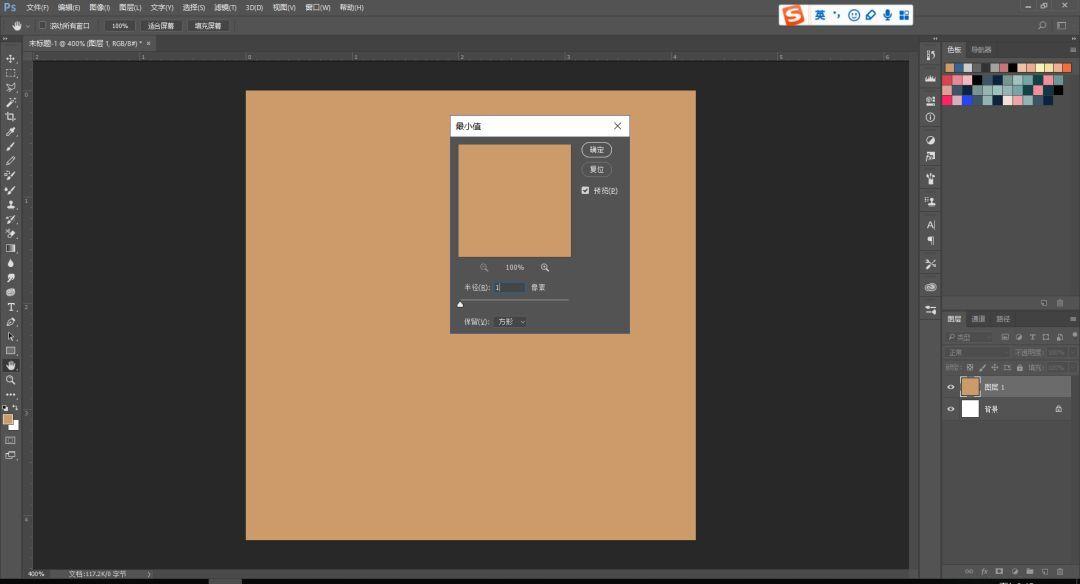Viewport: 1080px width, 584px height.
Task: Hide 图层 1 layer visibility
Action: click(951, 387)
